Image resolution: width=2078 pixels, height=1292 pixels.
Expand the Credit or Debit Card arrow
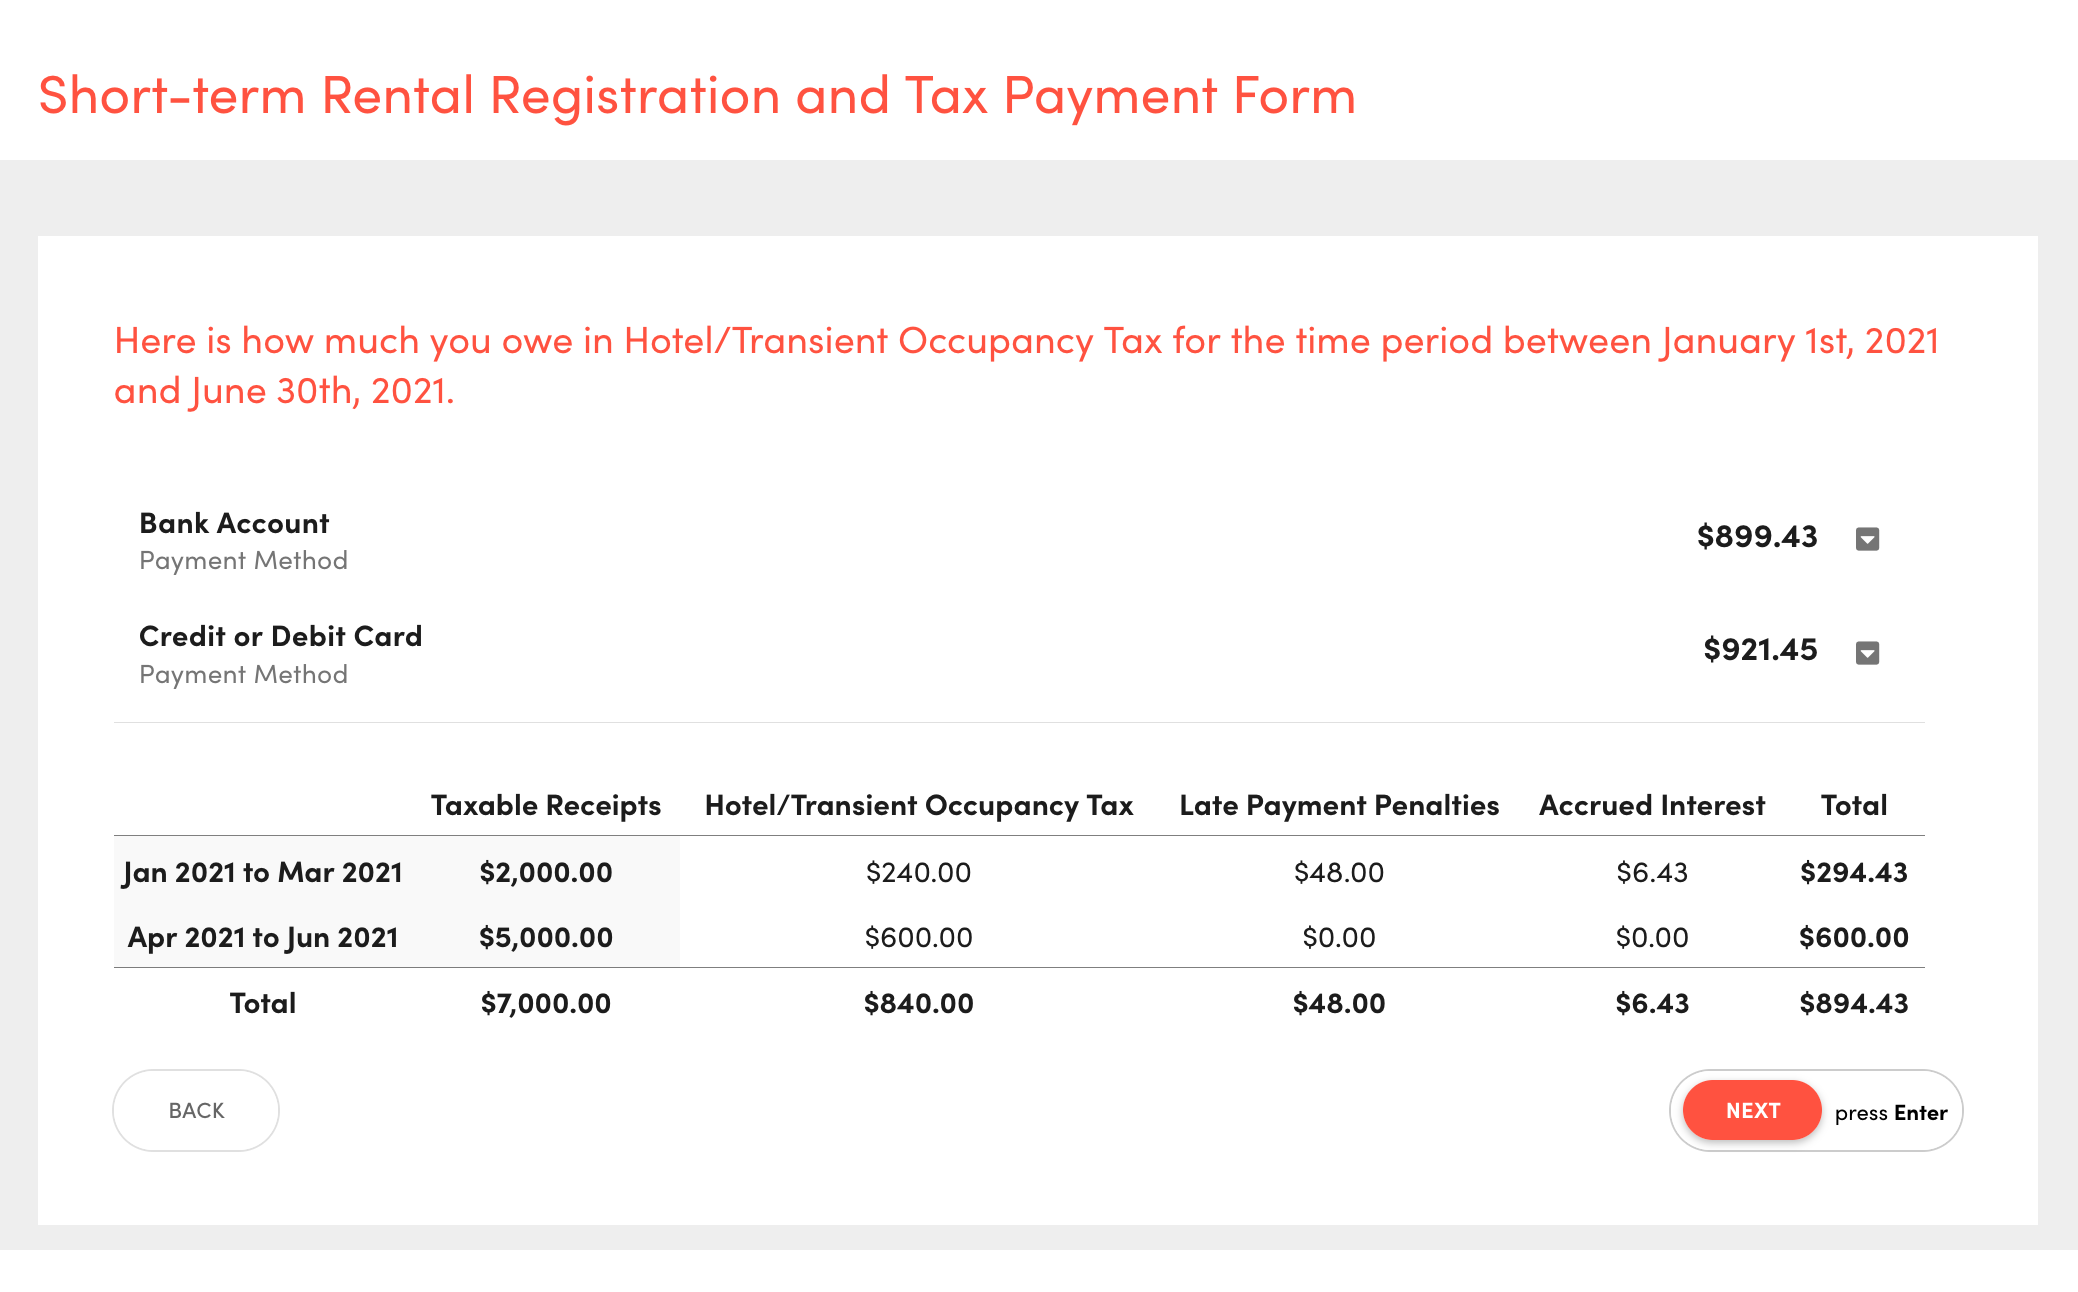(x=1867, y=653)
